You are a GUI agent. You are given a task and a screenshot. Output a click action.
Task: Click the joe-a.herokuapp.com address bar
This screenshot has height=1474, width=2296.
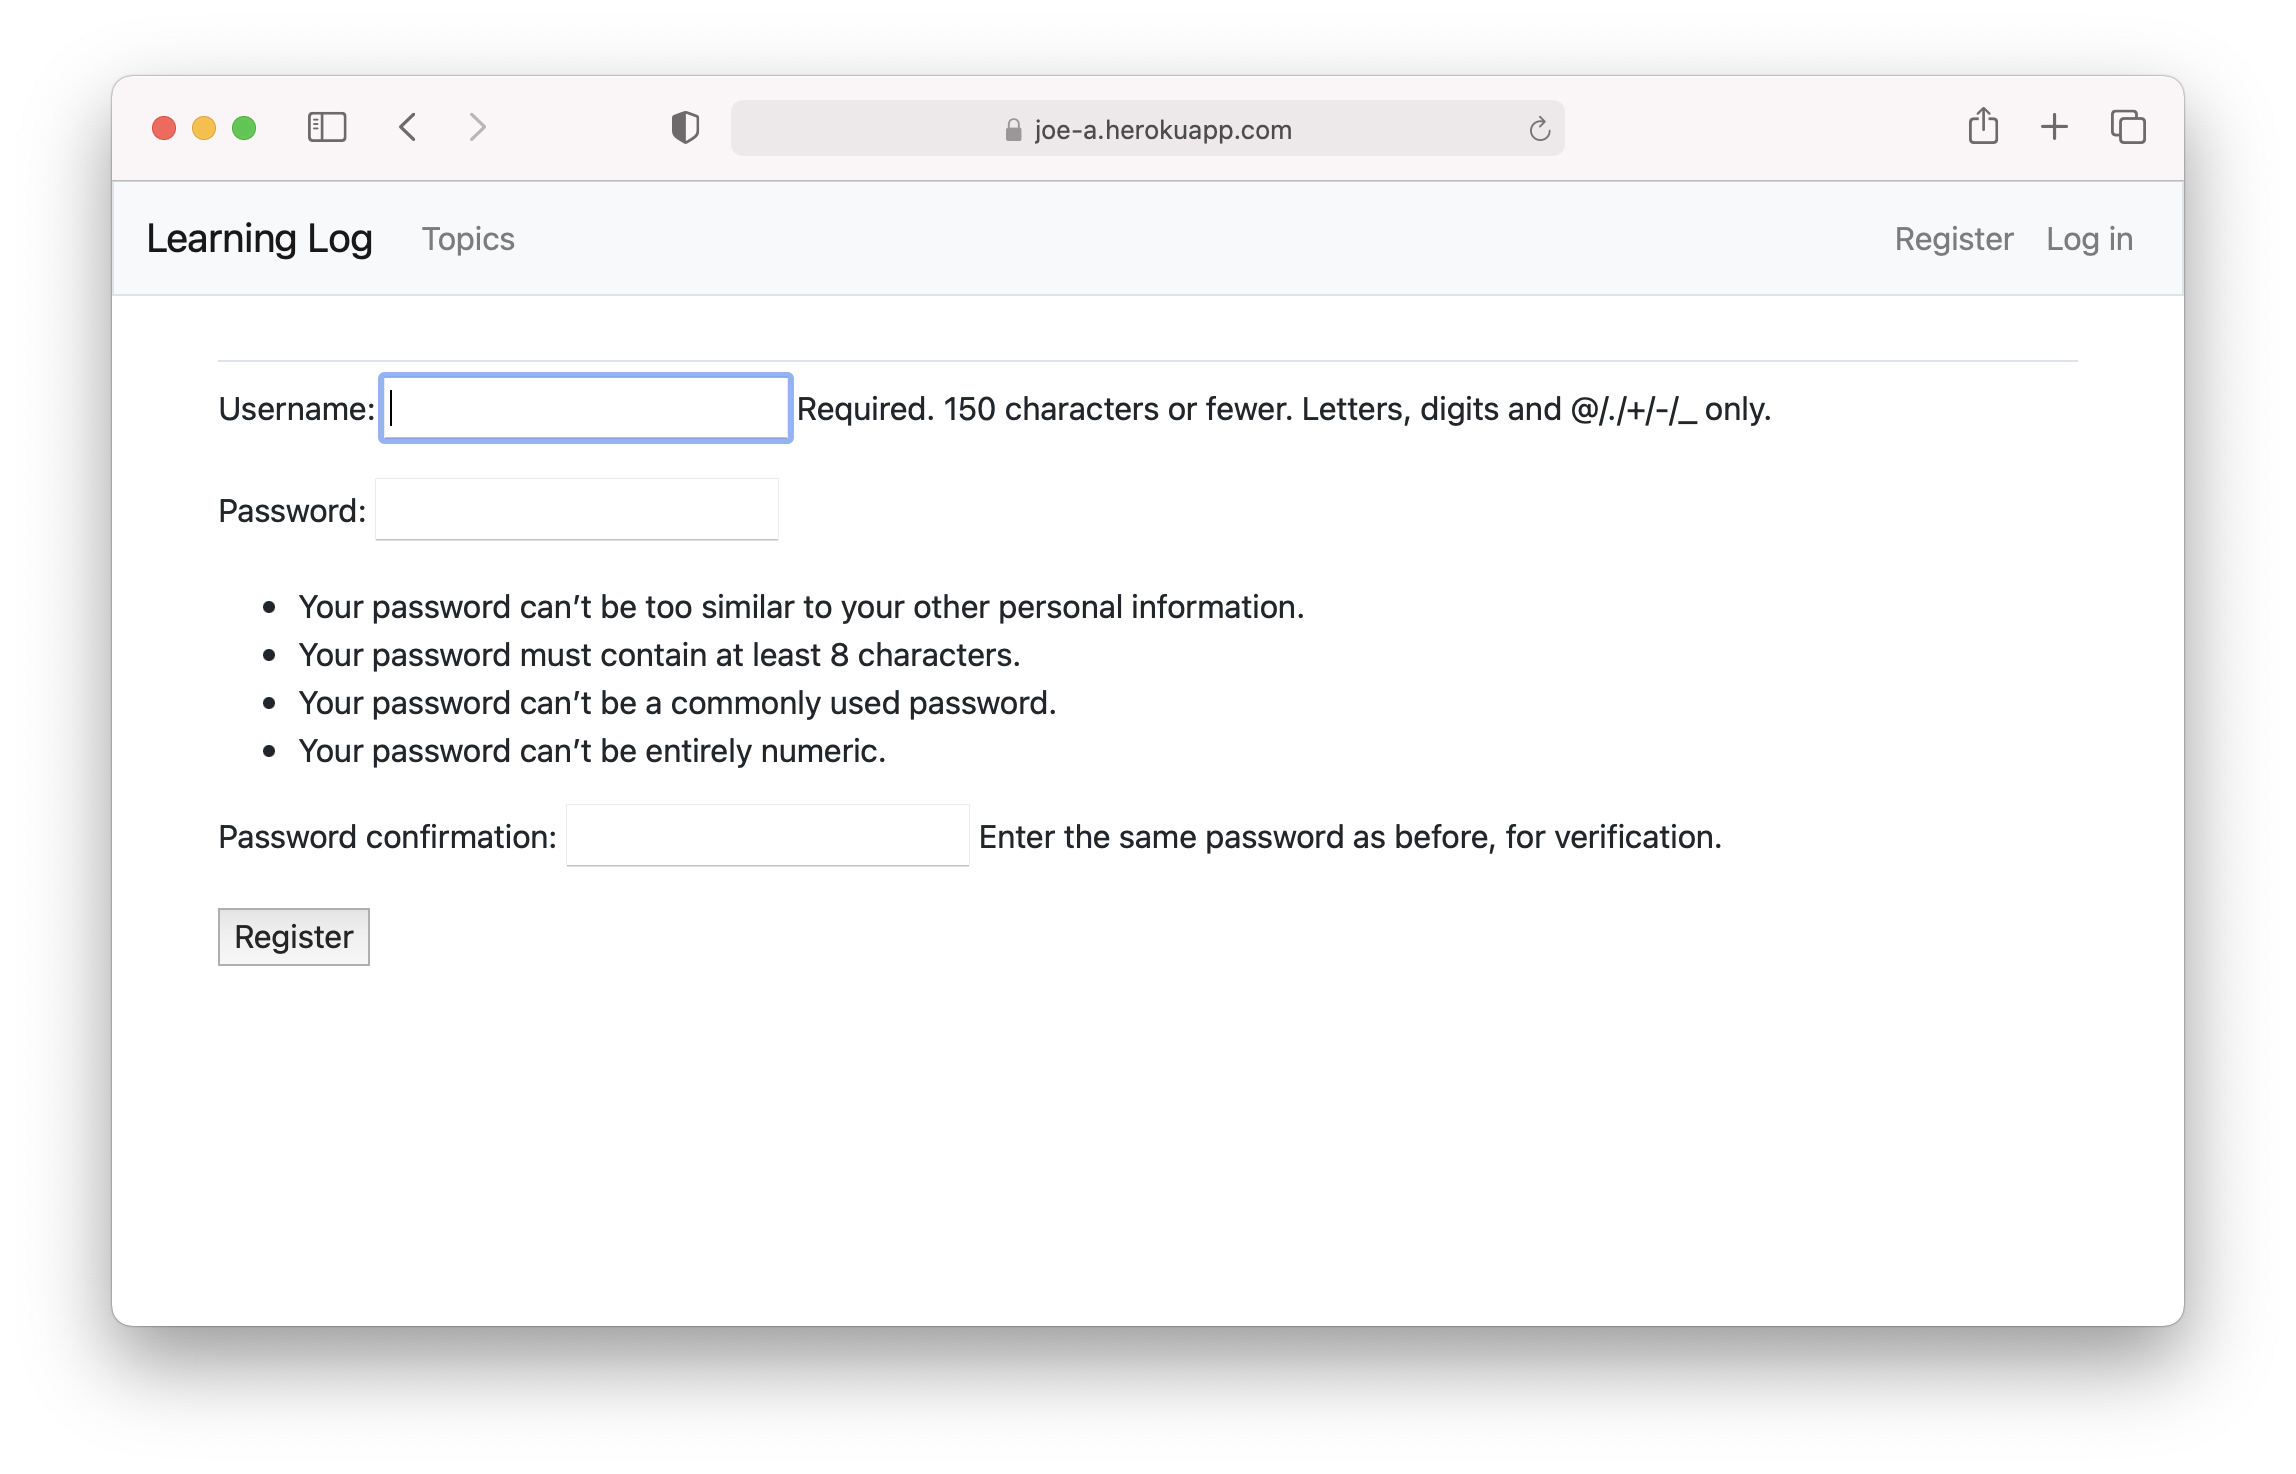click(1162, 130)
